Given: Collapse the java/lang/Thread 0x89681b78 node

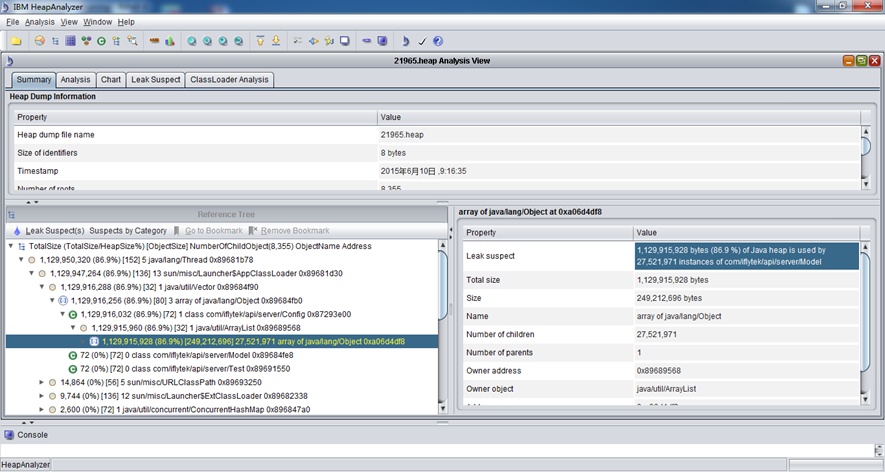Looking at the screenshot, I should point(21,260).
